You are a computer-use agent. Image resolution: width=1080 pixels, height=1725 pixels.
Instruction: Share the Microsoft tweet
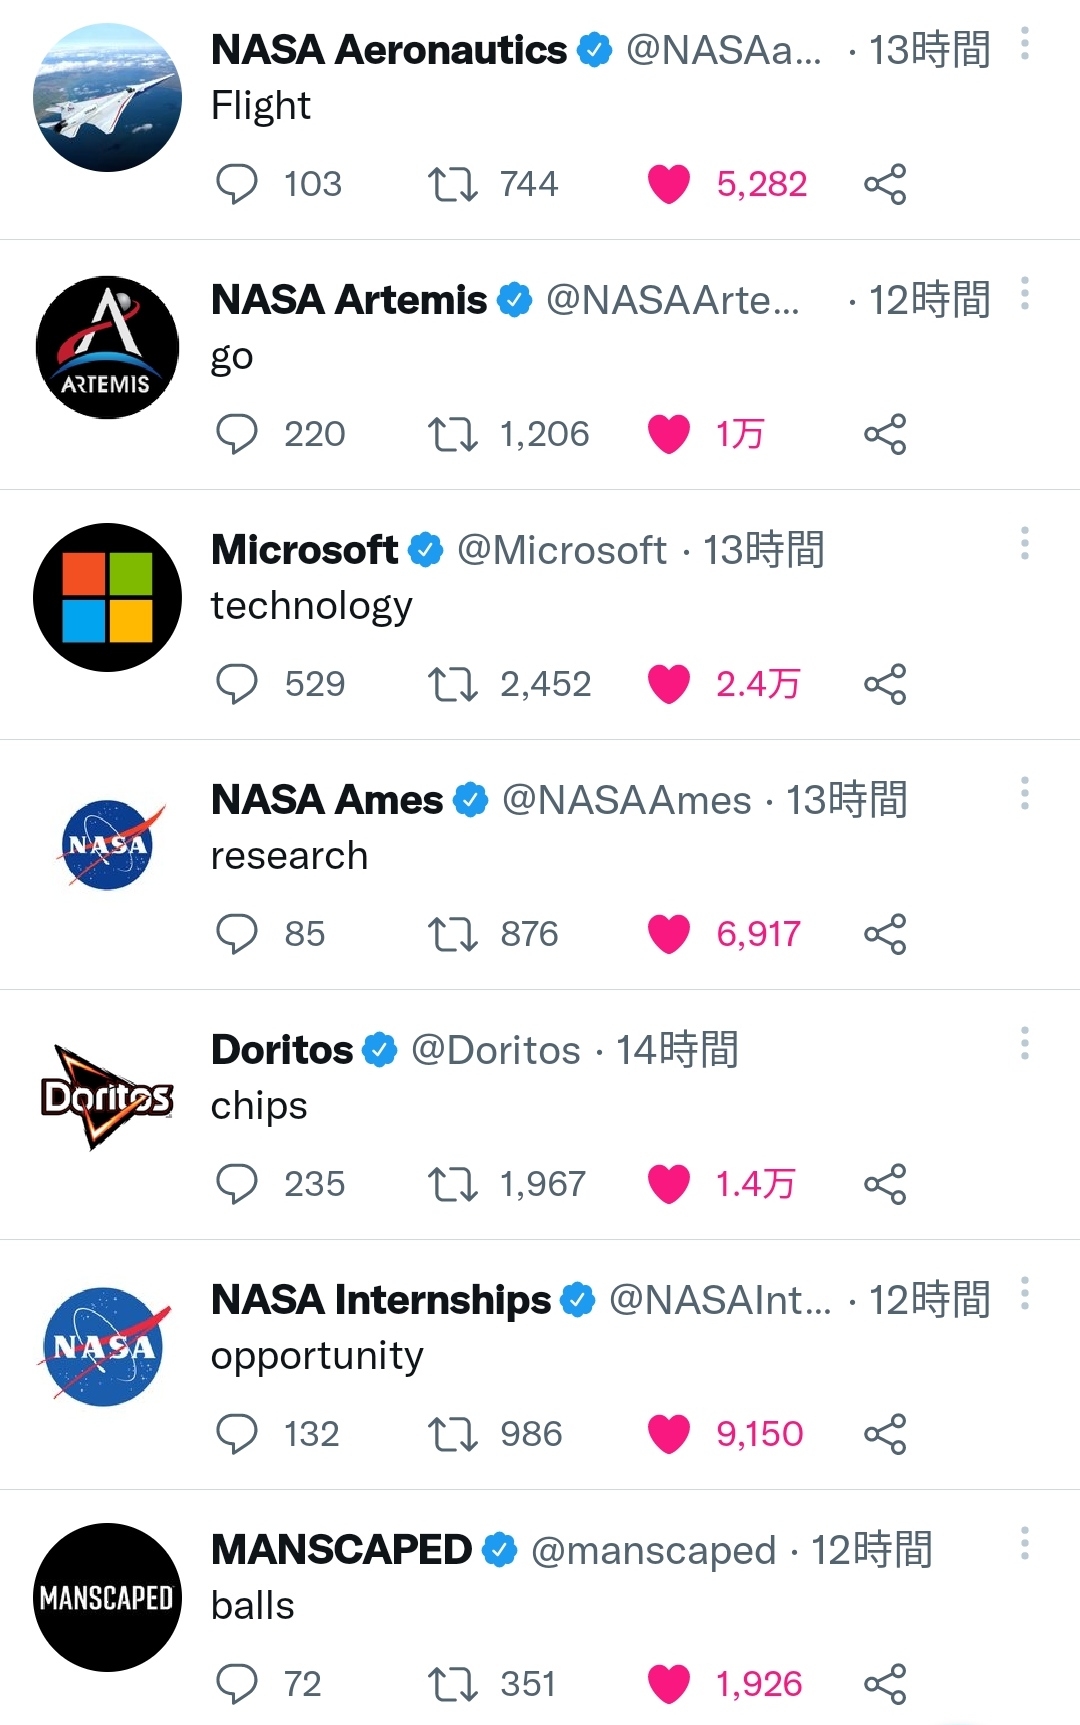point(885,684)
